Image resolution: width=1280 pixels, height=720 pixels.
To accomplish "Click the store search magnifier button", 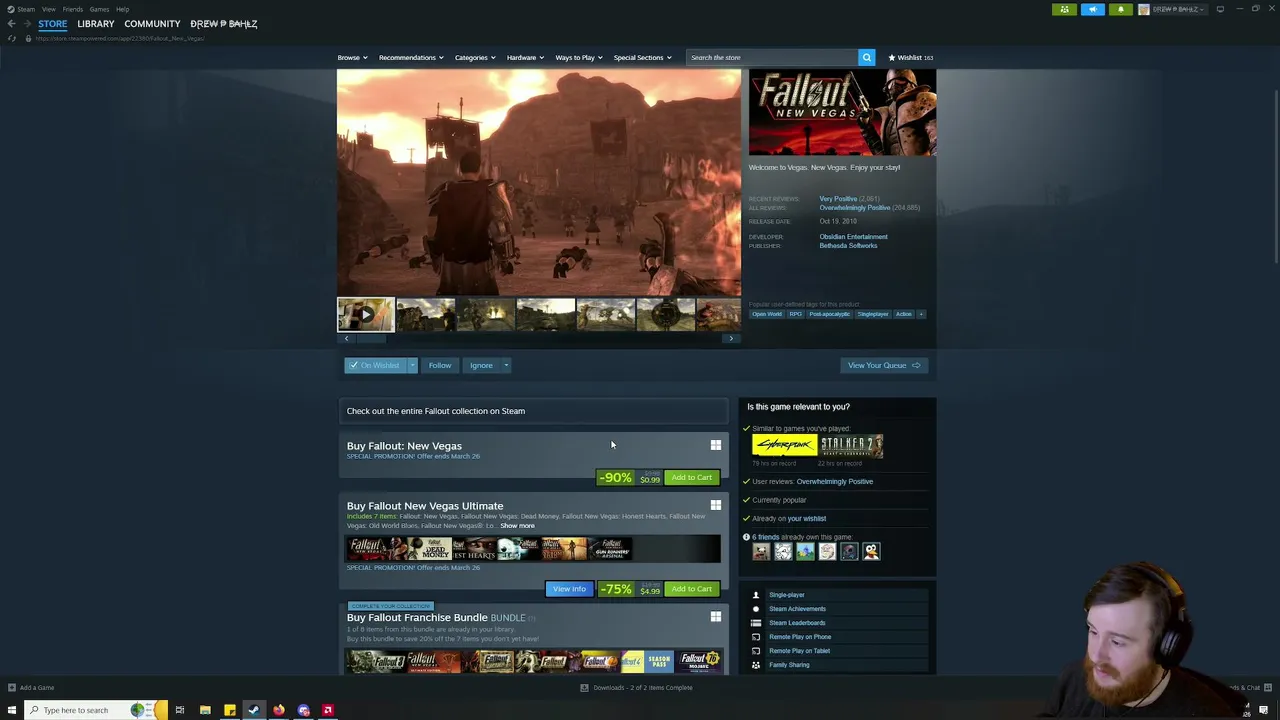I will pyautogui.click(x=867, y=57).
